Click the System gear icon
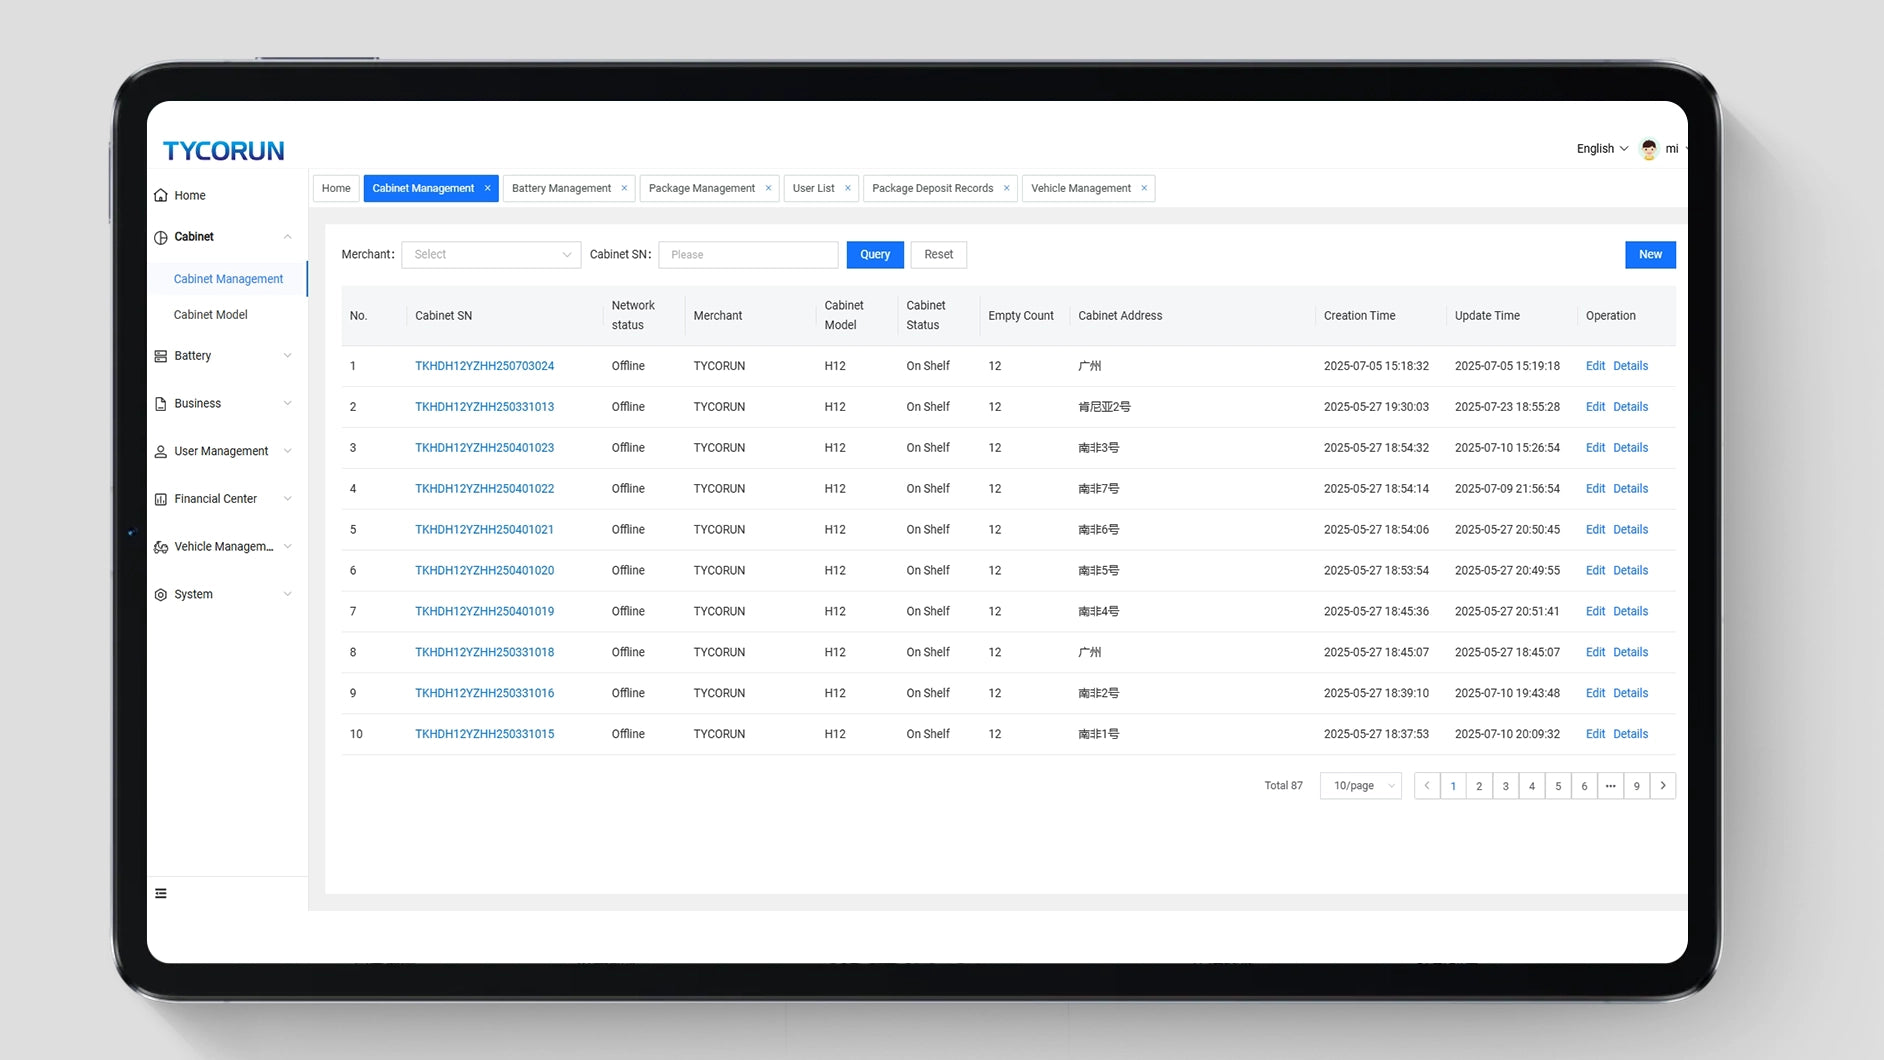Viewport: 1884px width, 1060px height. point(161,595)
